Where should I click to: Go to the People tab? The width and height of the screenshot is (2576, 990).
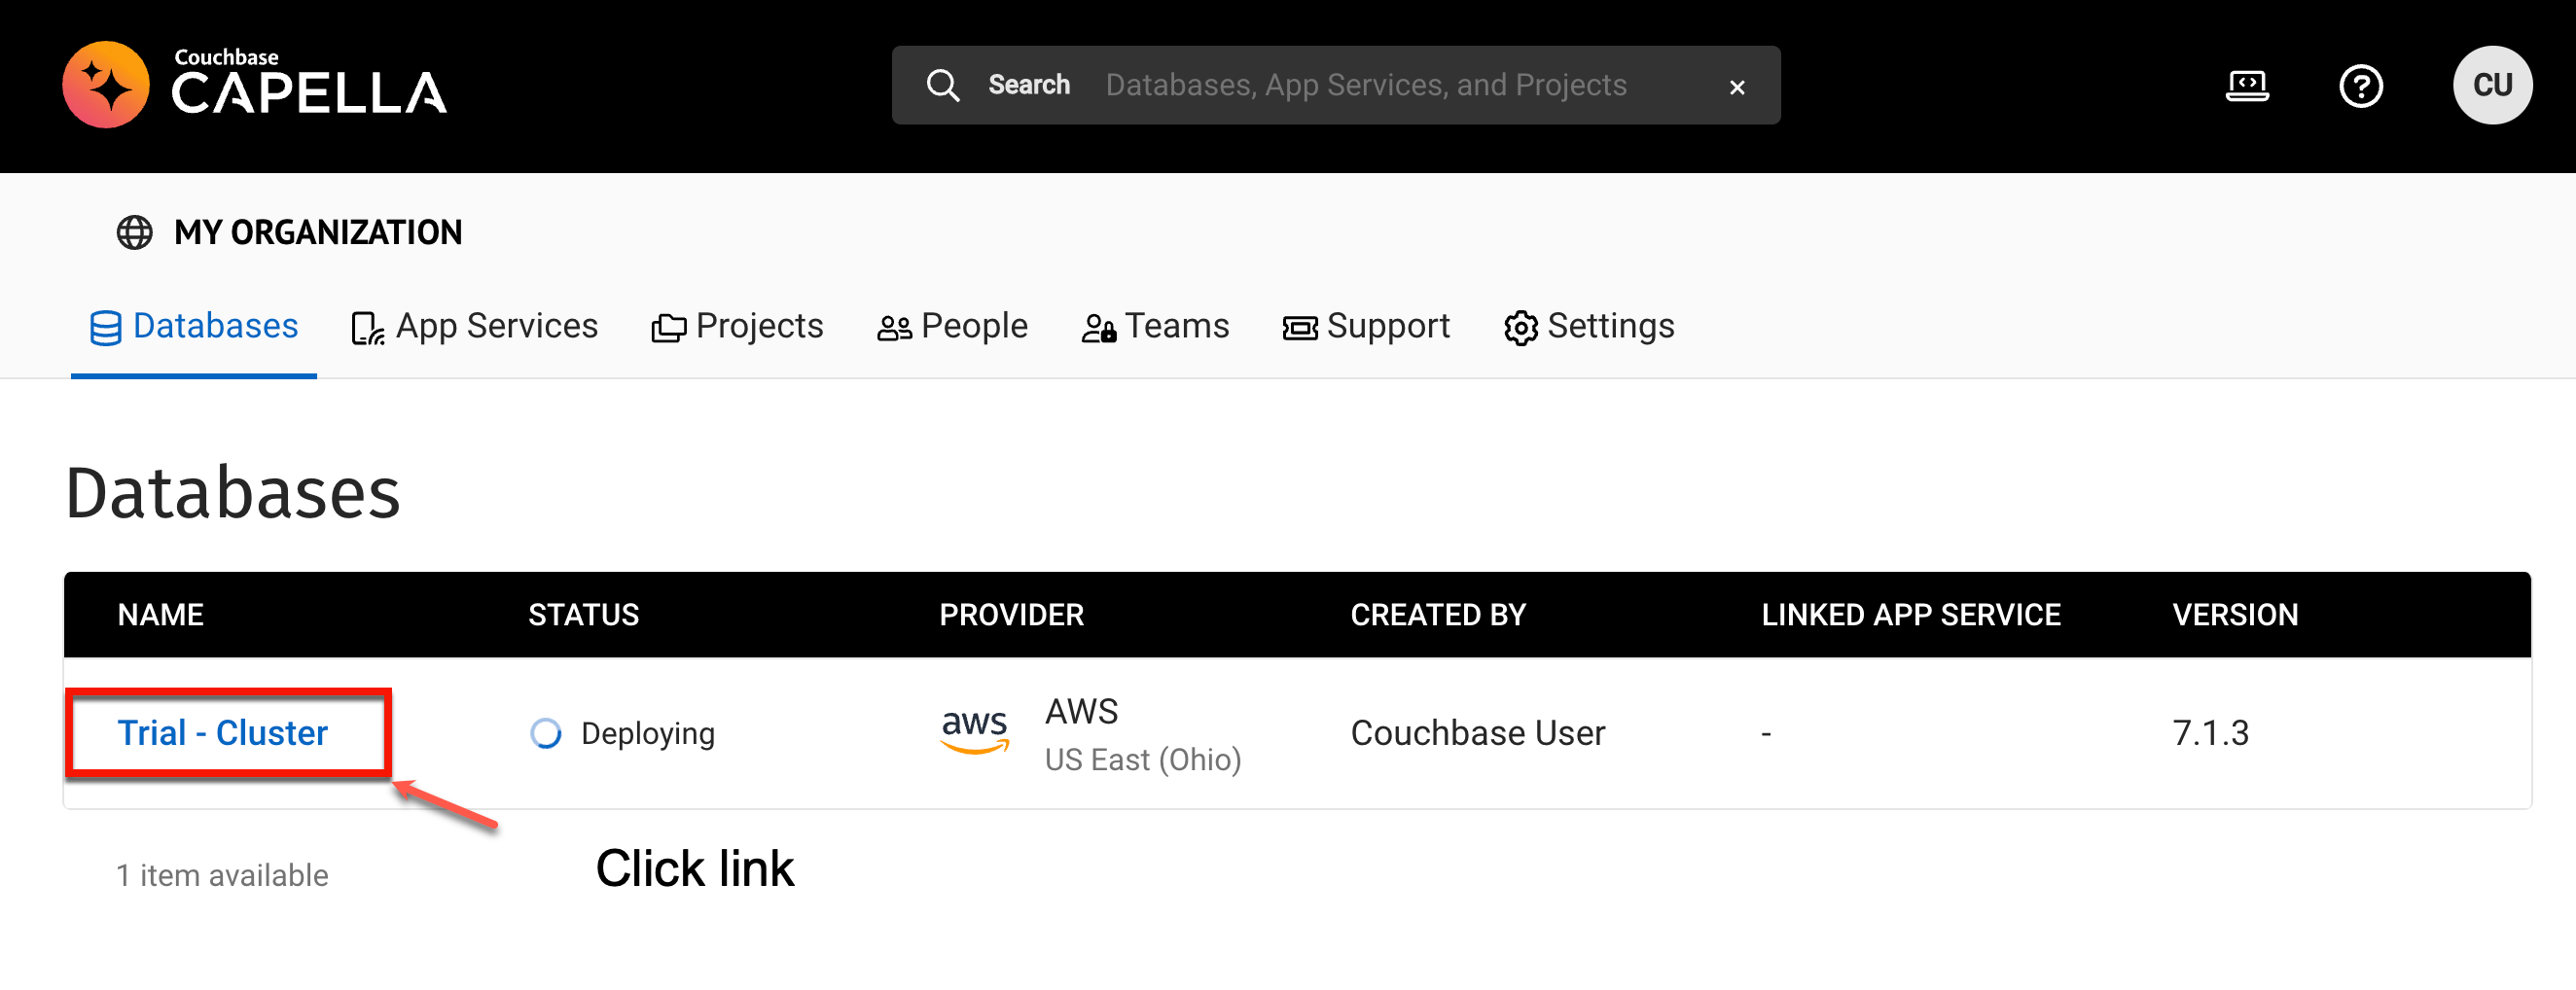click(952, 326)
